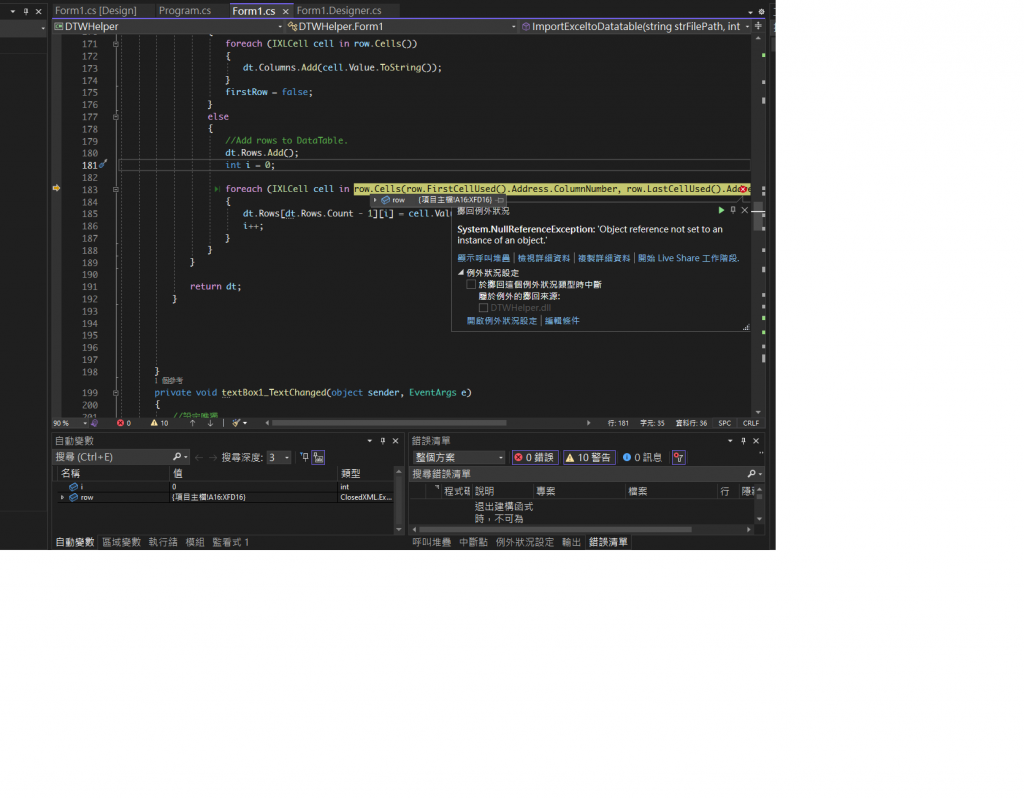This screenshot has height=799, width=1024.
Task: Click the copy details link in exception popup
Action: 604,258
